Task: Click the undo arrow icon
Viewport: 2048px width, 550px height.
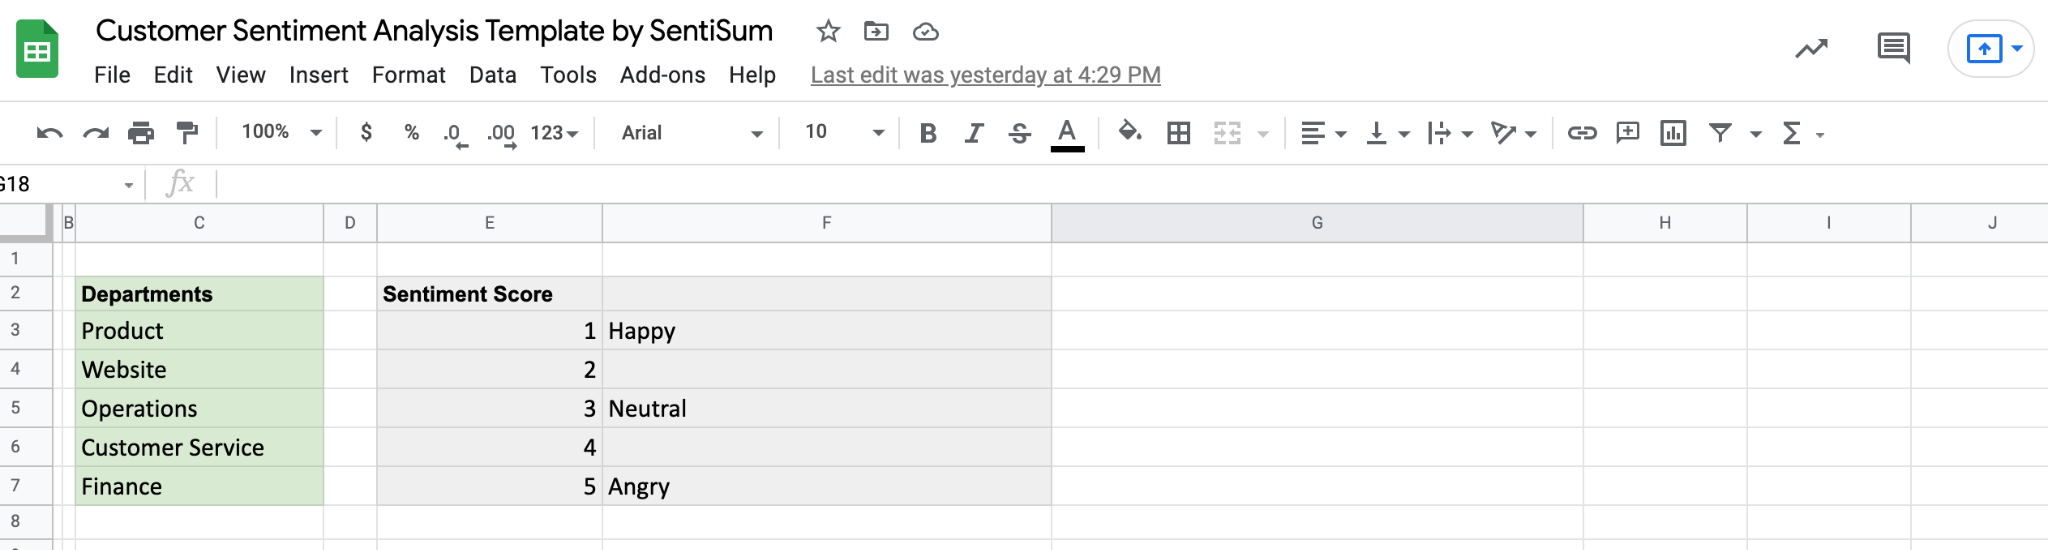Action: point(49,133)
